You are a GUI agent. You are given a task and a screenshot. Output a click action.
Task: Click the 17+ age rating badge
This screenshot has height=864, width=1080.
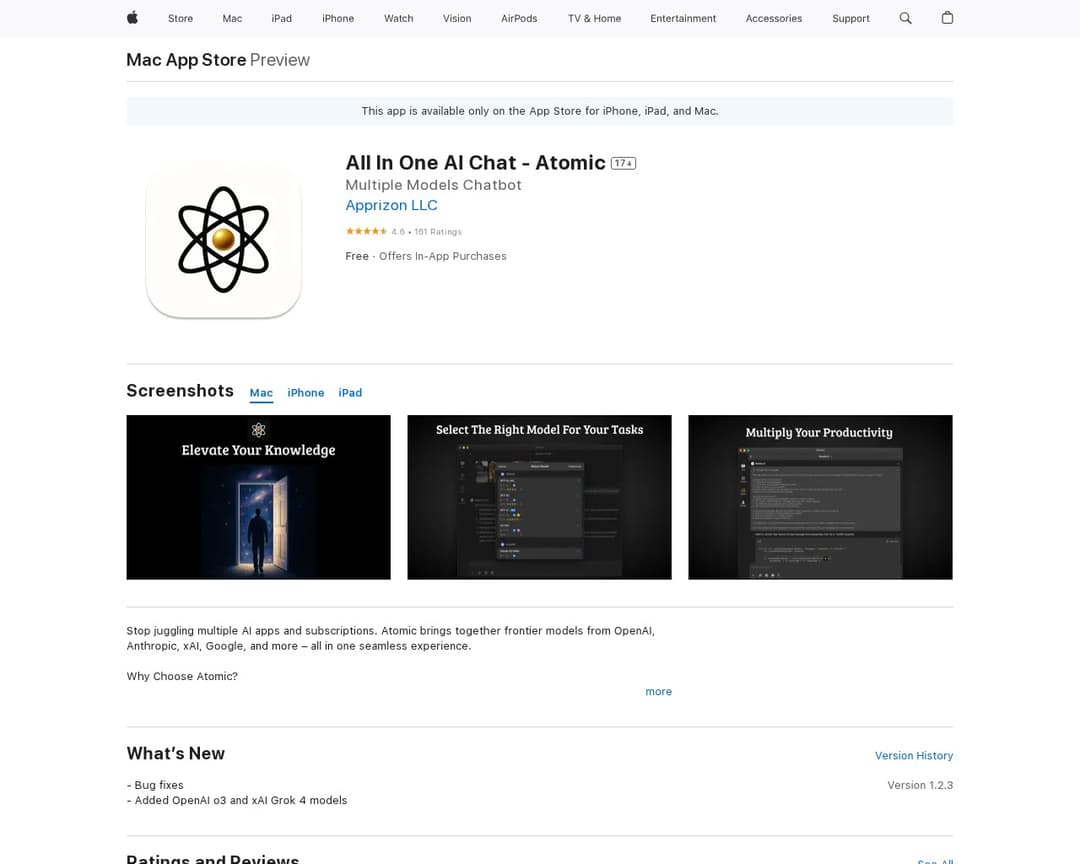[622, 162]
